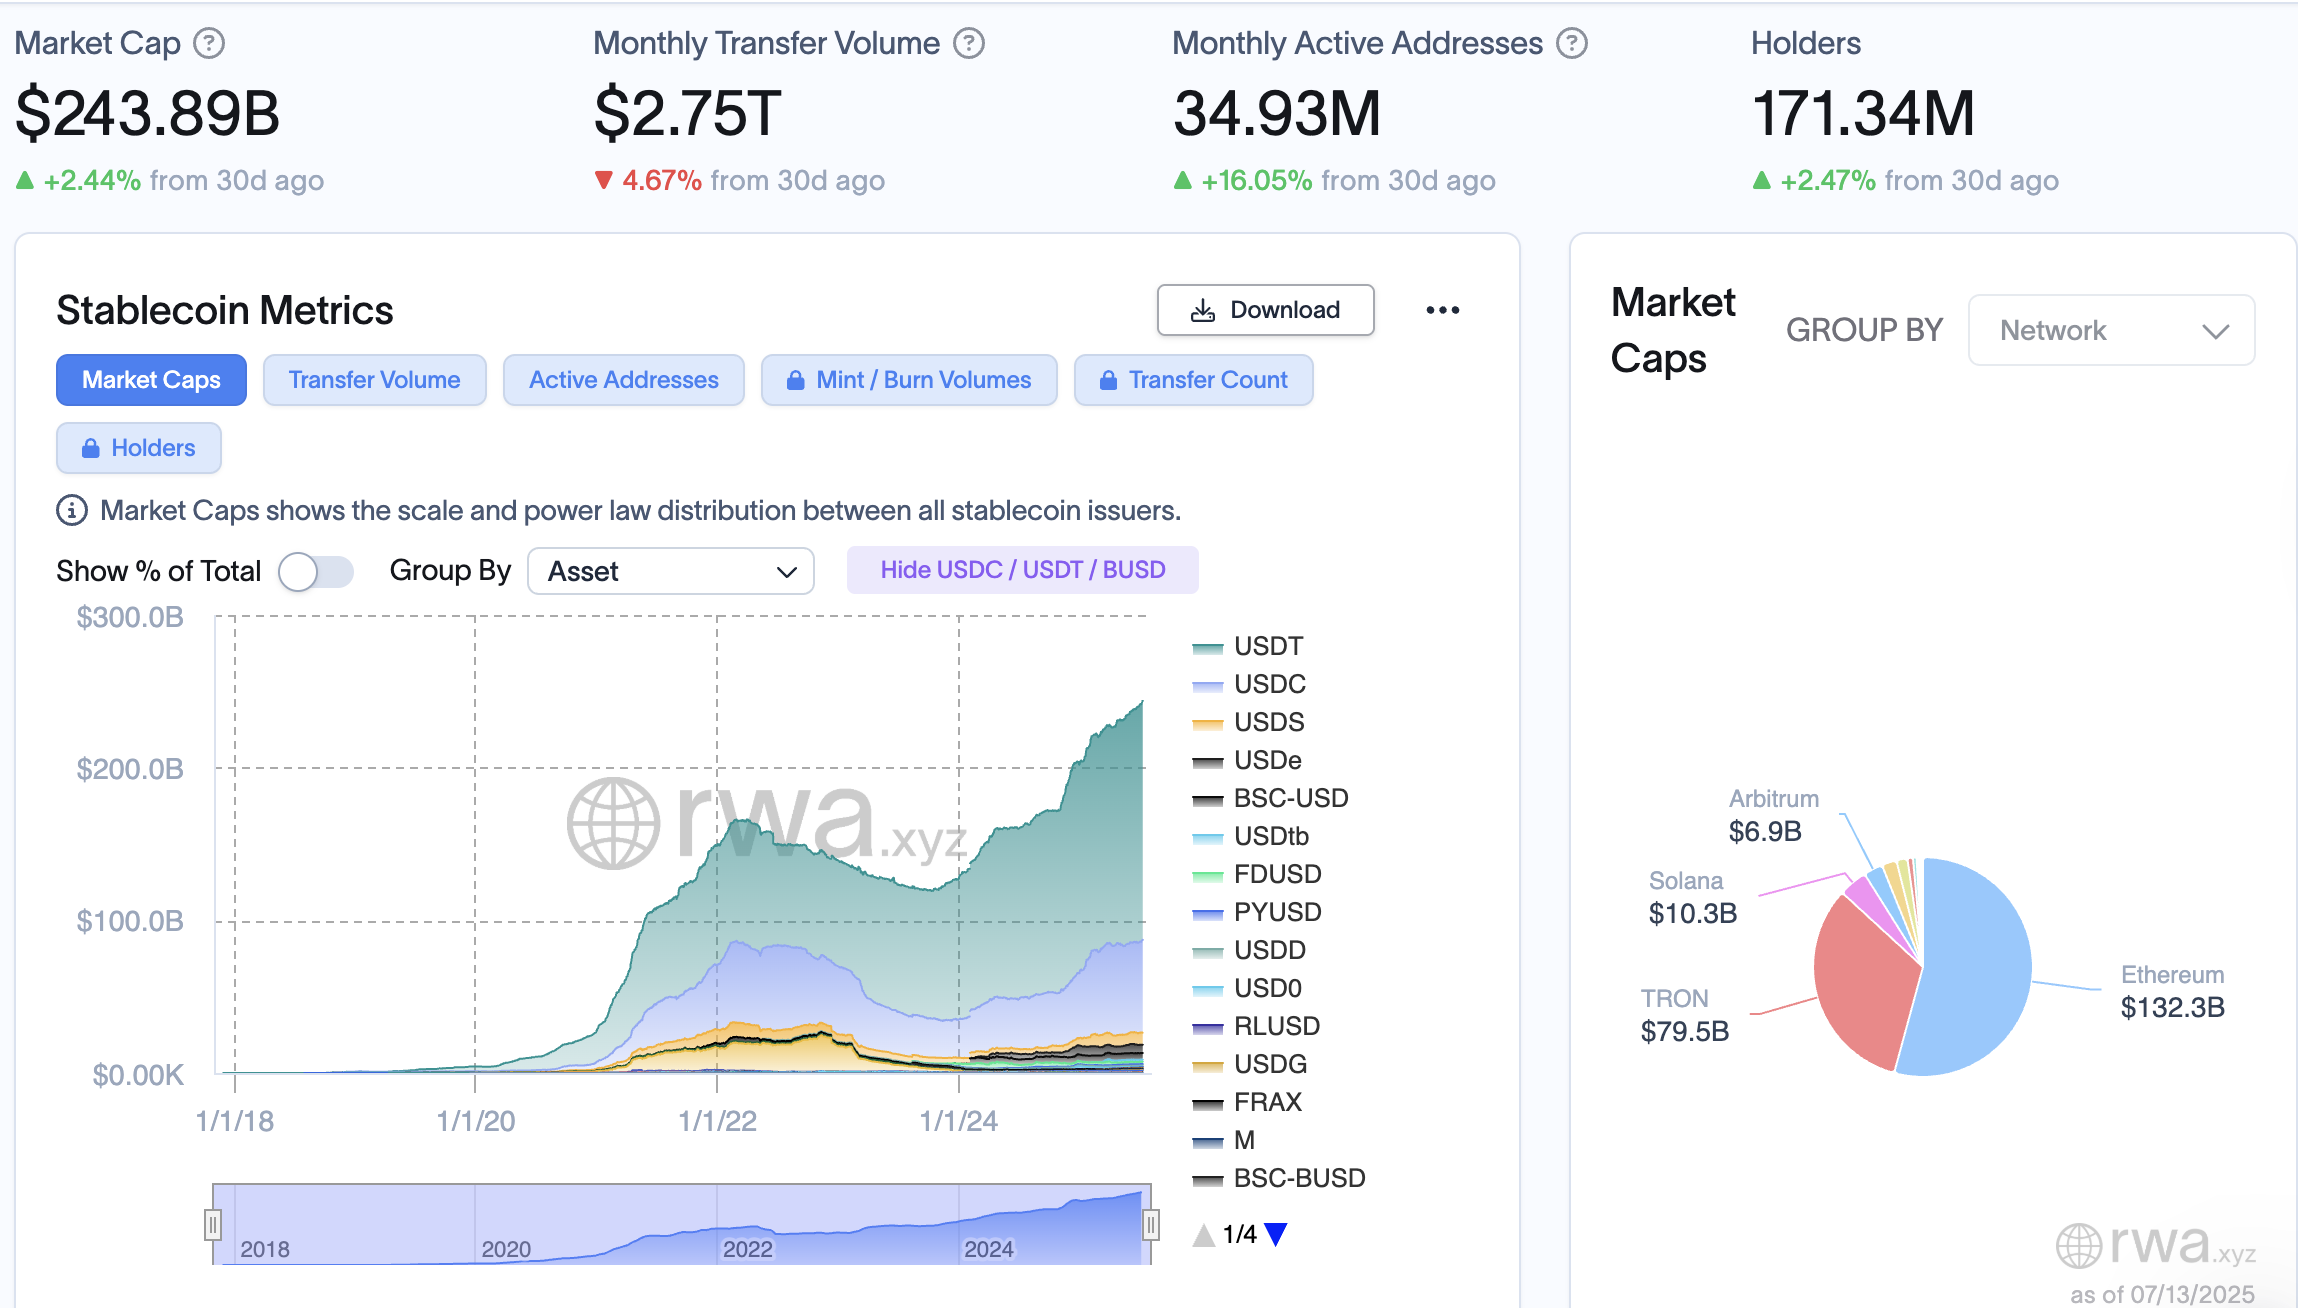This screenshot has width=2298, height=1308.
Task: Open the Monthly Active Addresses help icon
Action: (1571, 42)
